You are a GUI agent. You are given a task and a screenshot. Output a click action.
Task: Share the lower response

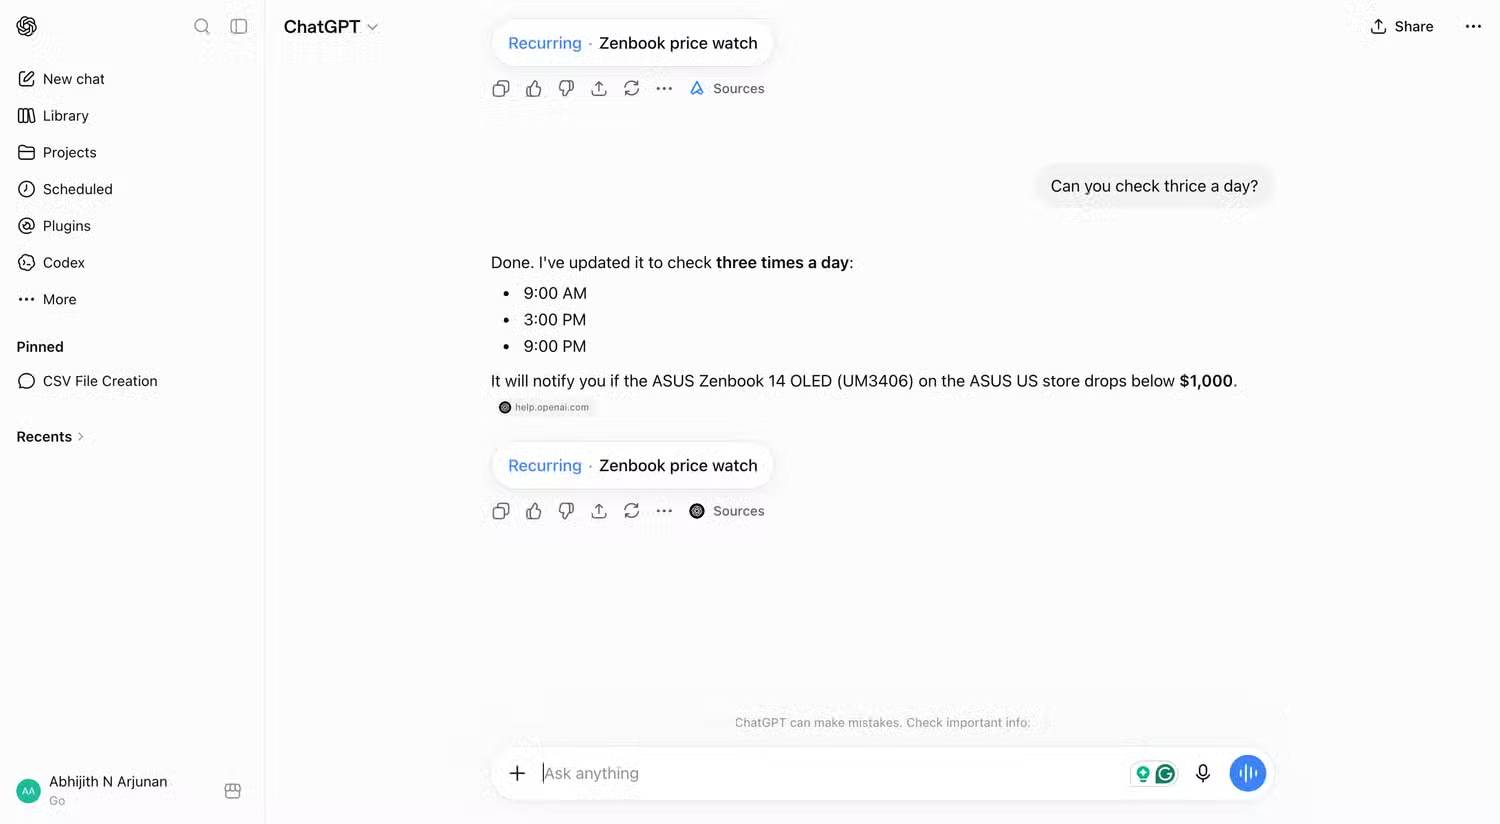pos(599,511)
